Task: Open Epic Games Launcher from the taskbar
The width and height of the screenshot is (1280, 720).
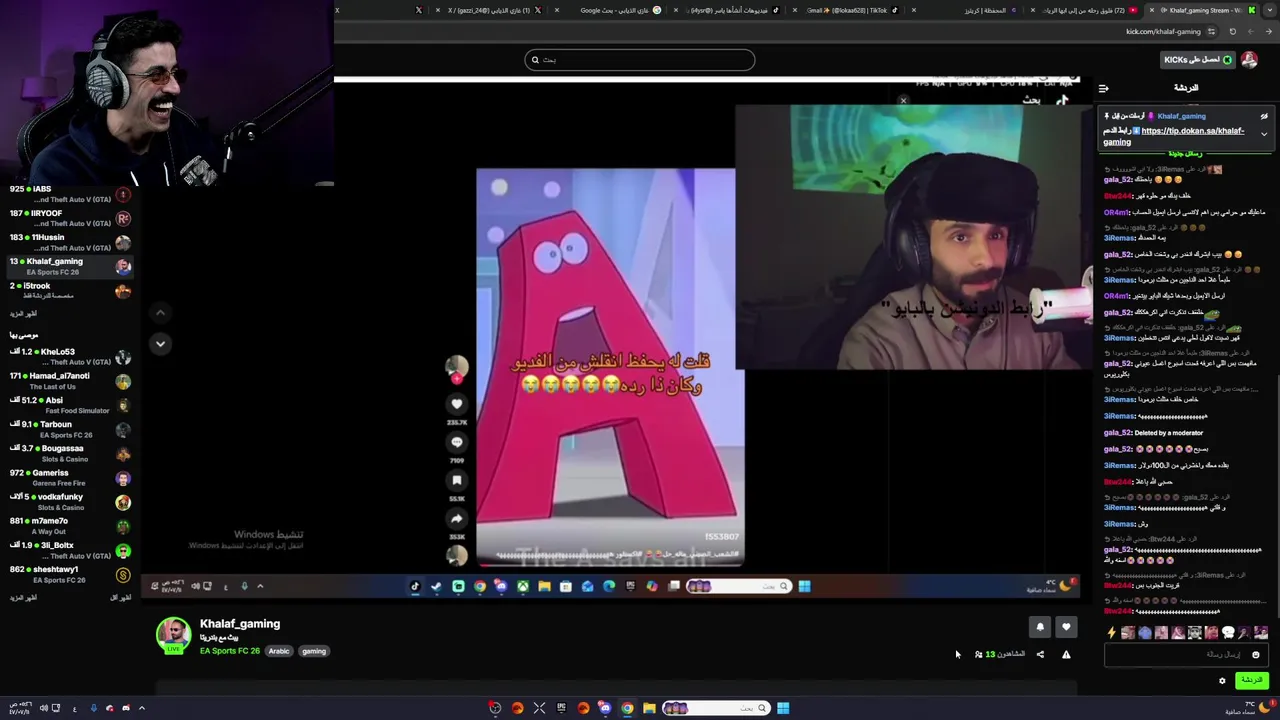Action: pos(561,708)
